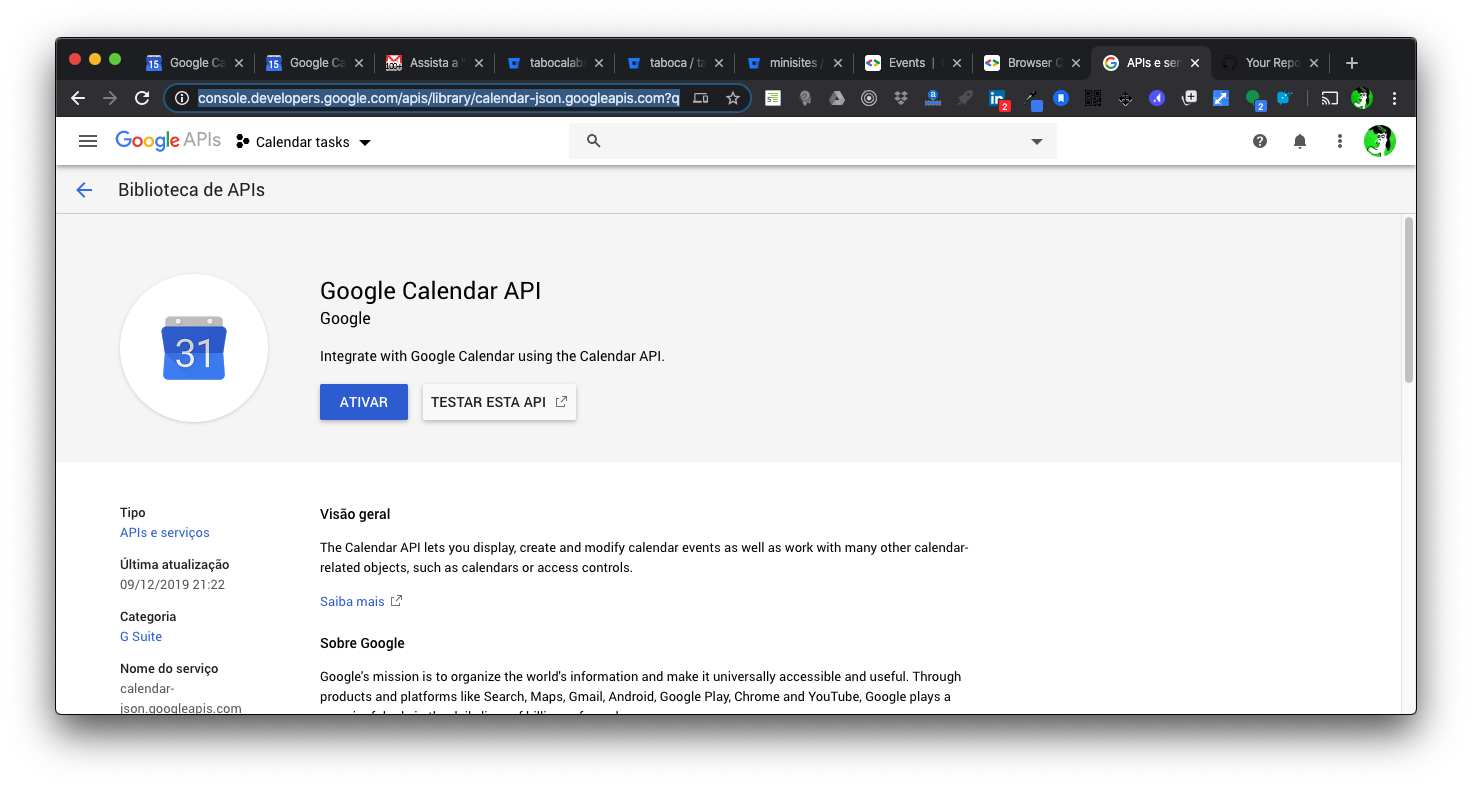The image size is (1472, 788).
Task: Click the rocket extension icon
Action: point(965,98)
